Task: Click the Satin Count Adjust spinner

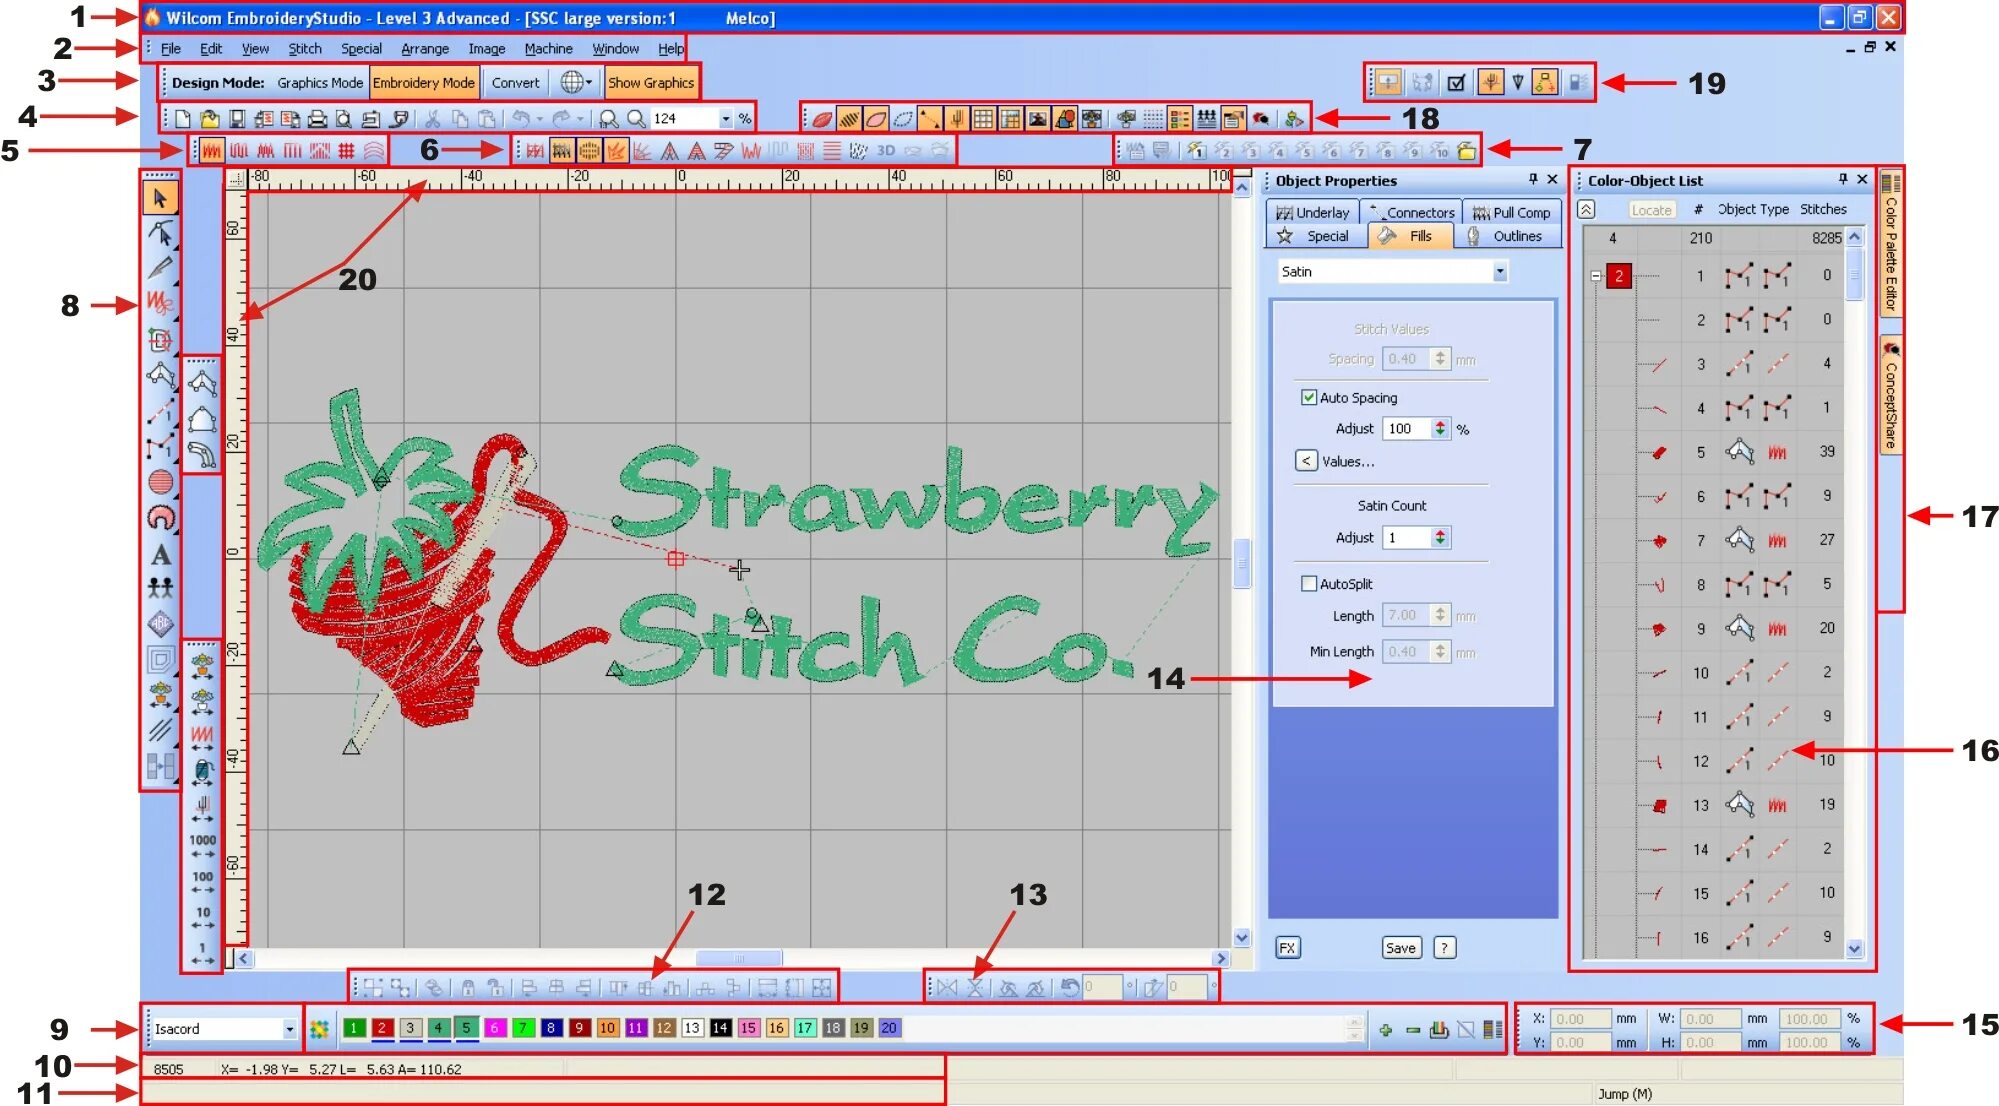Action: coord(1440,537)
